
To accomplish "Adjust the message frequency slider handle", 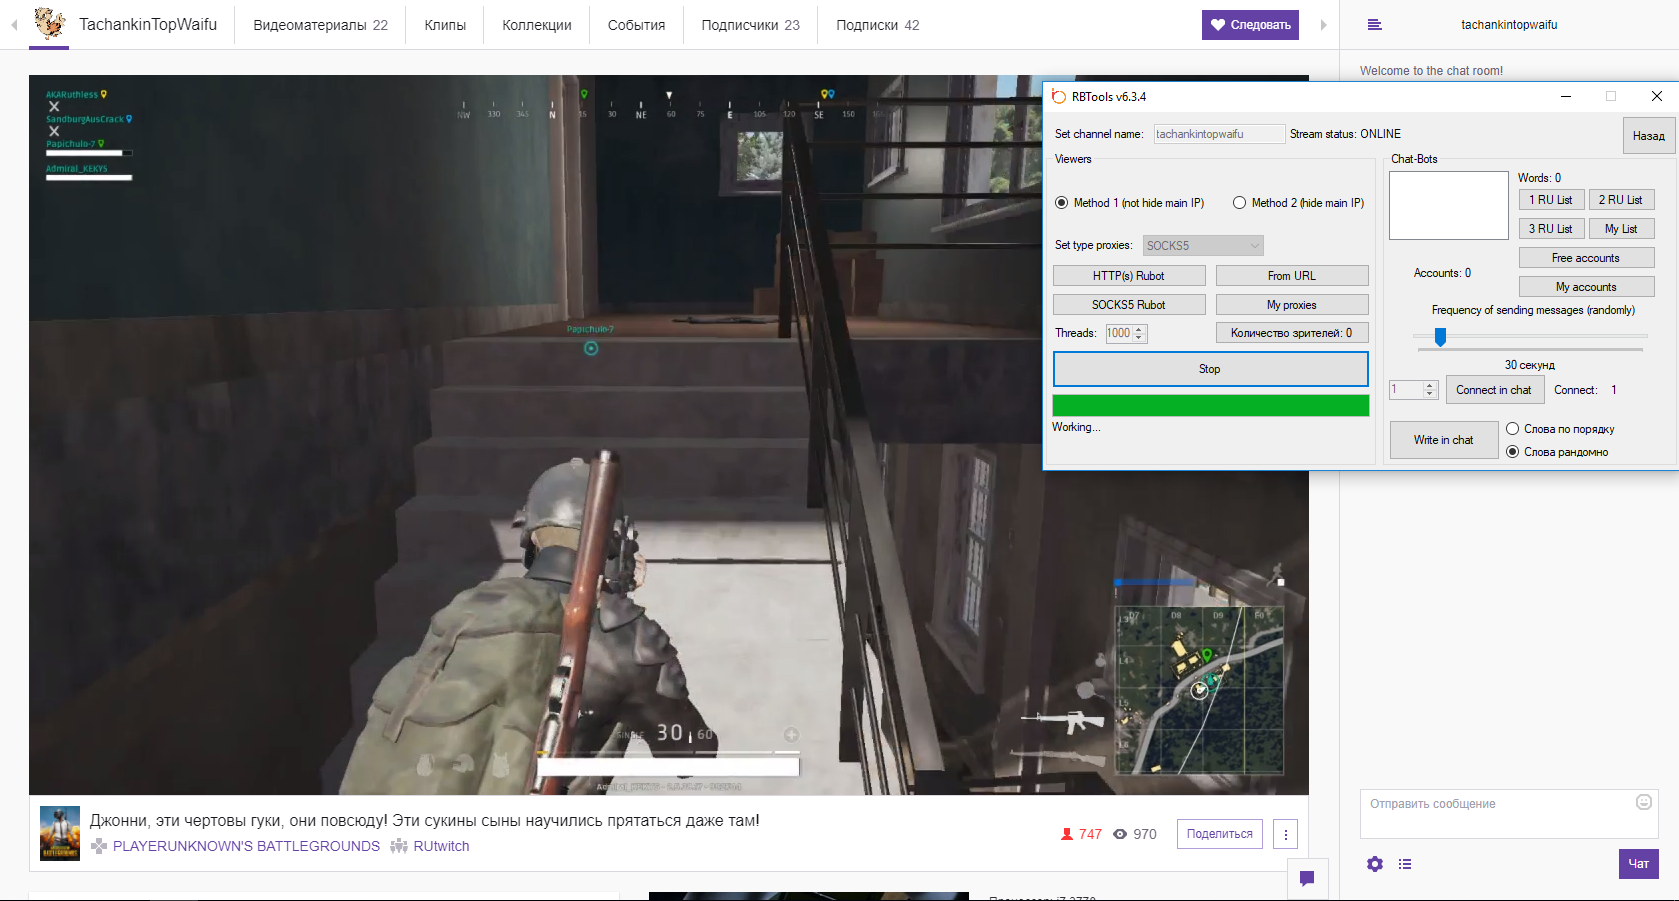I will tap(1440, 337).
